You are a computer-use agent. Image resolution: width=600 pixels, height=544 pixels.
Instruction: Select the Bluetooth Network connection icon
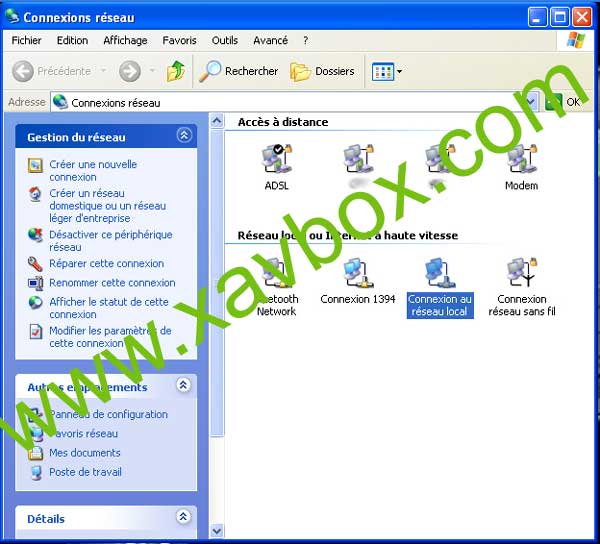pyautogui.click(x=277, y=272)
